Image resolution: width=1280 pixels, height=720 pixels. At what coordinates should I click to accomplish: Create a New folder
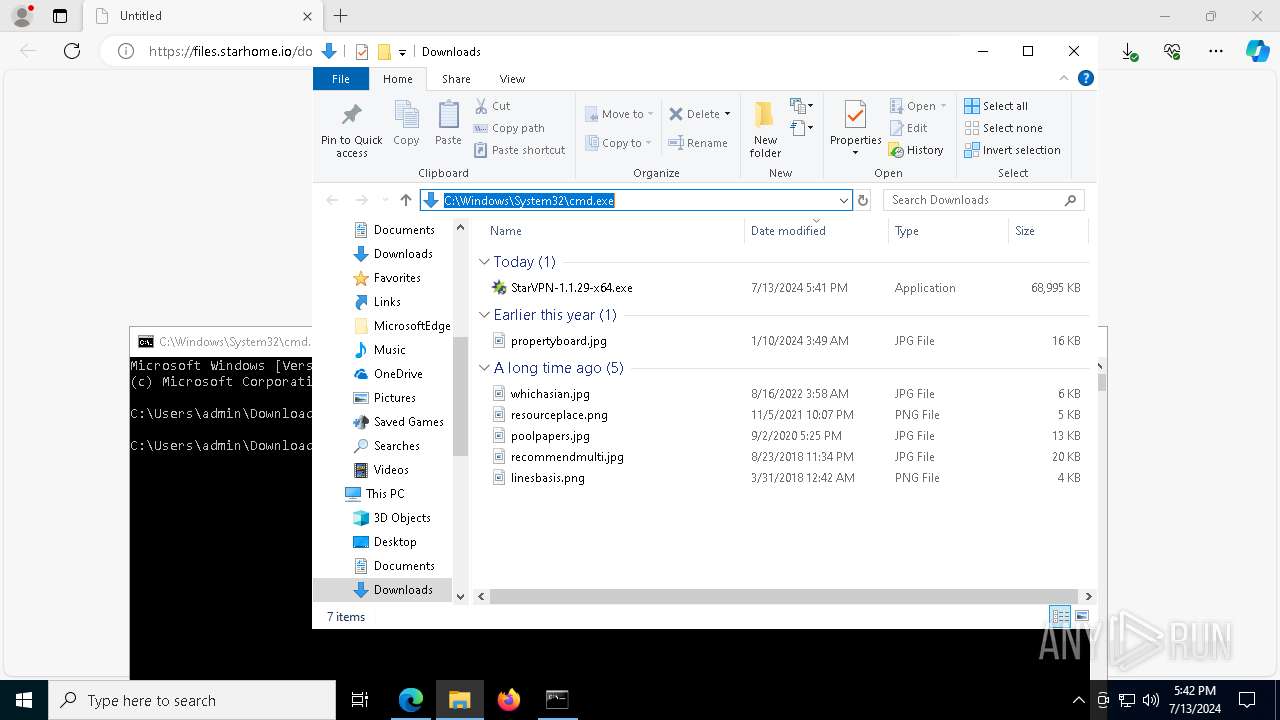[765, 129]
